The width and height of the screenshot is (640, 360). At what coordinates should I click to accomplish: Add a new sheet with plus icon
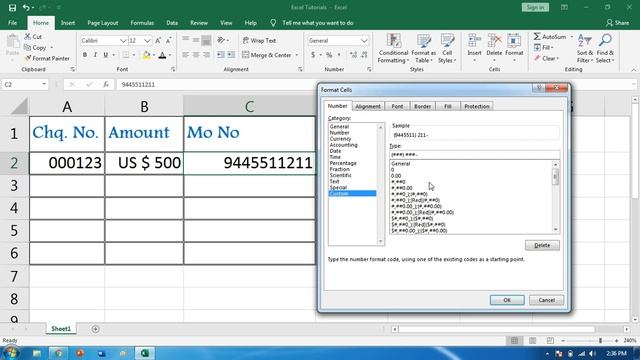coord(96,329)
